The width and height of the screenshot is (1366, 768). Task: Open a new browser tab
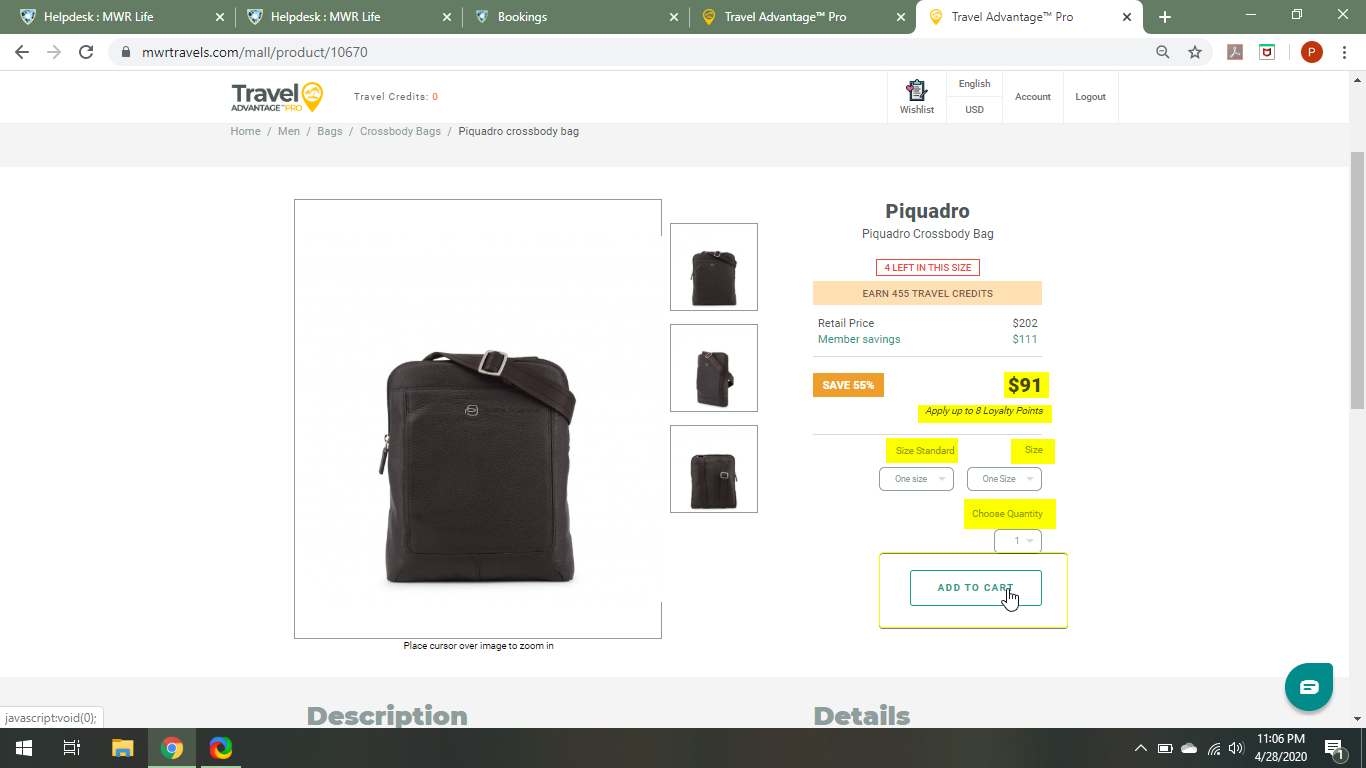click(x=1164, y=17)
